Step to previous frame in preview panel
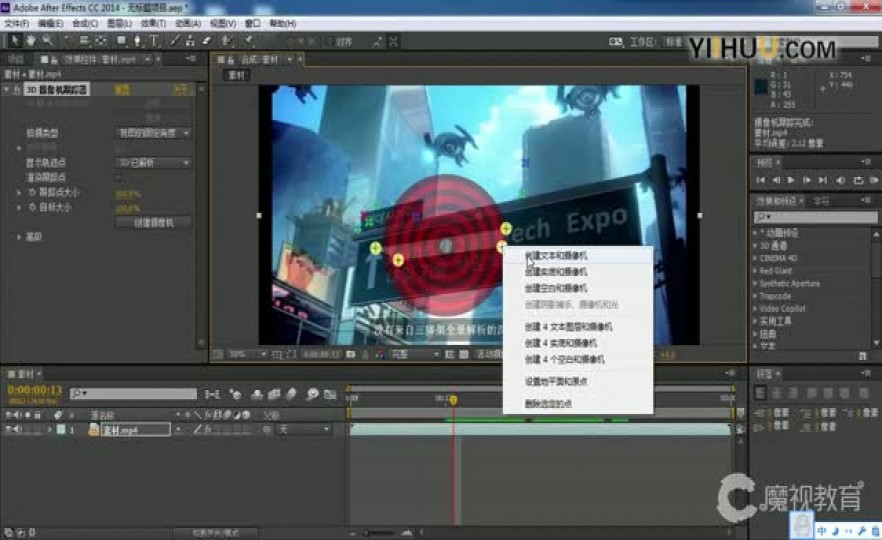This screenshot has width=882, height=540. [x=776, y=180]
